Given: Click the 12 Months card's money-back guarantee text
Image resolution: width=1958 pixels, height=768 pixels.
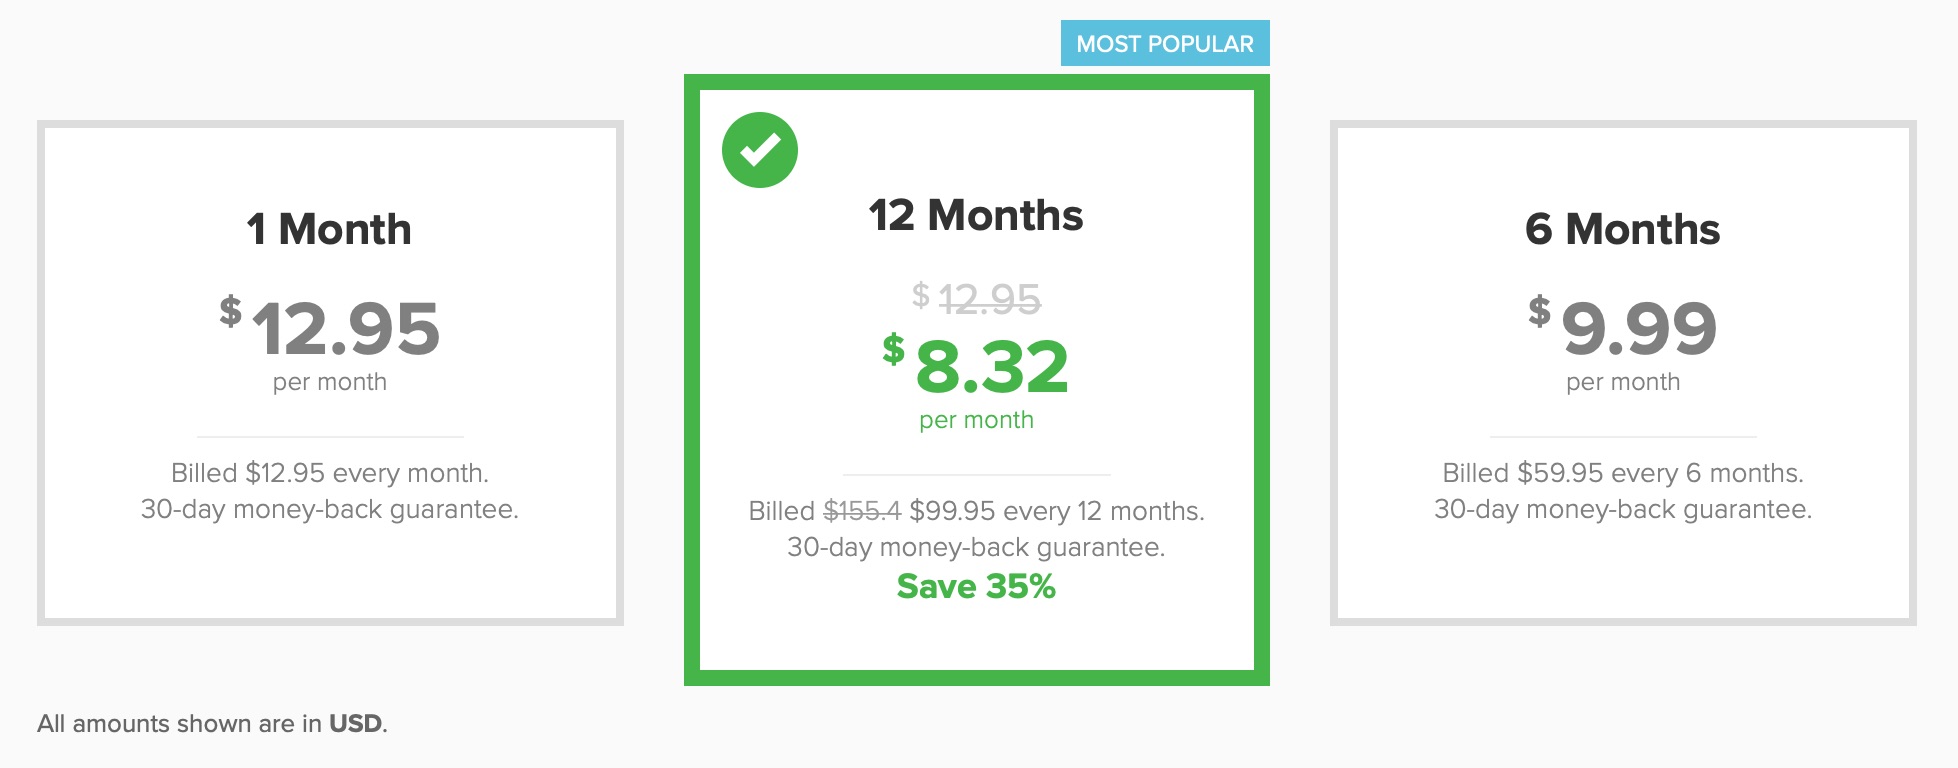Looking at the screenshot, I should pyautogui.click(x=976, y=547).
